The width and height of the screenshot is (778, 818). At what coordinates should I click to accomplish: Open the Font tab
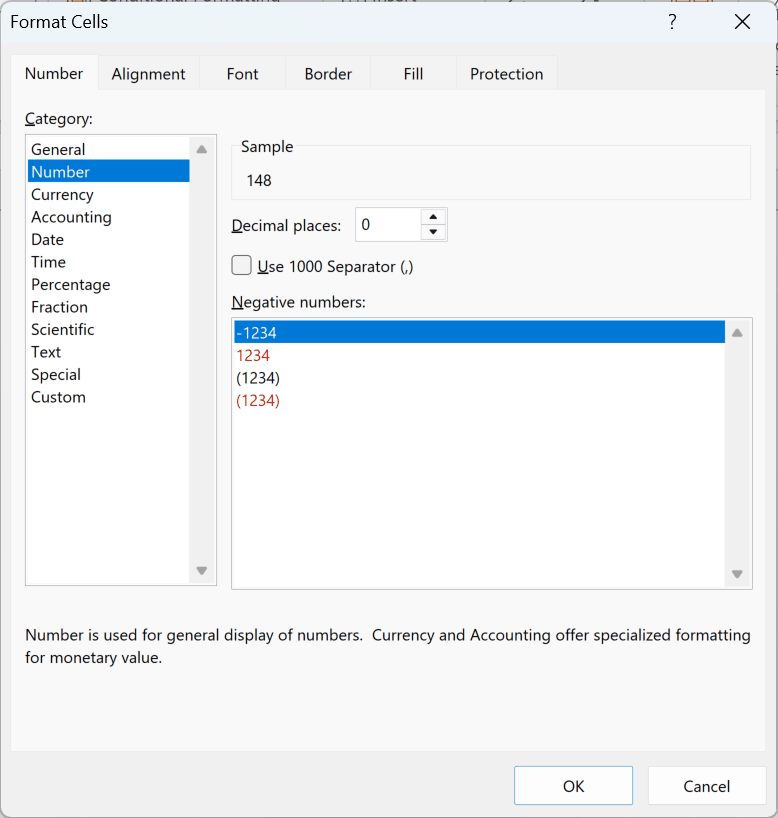(x=242, y=74)
